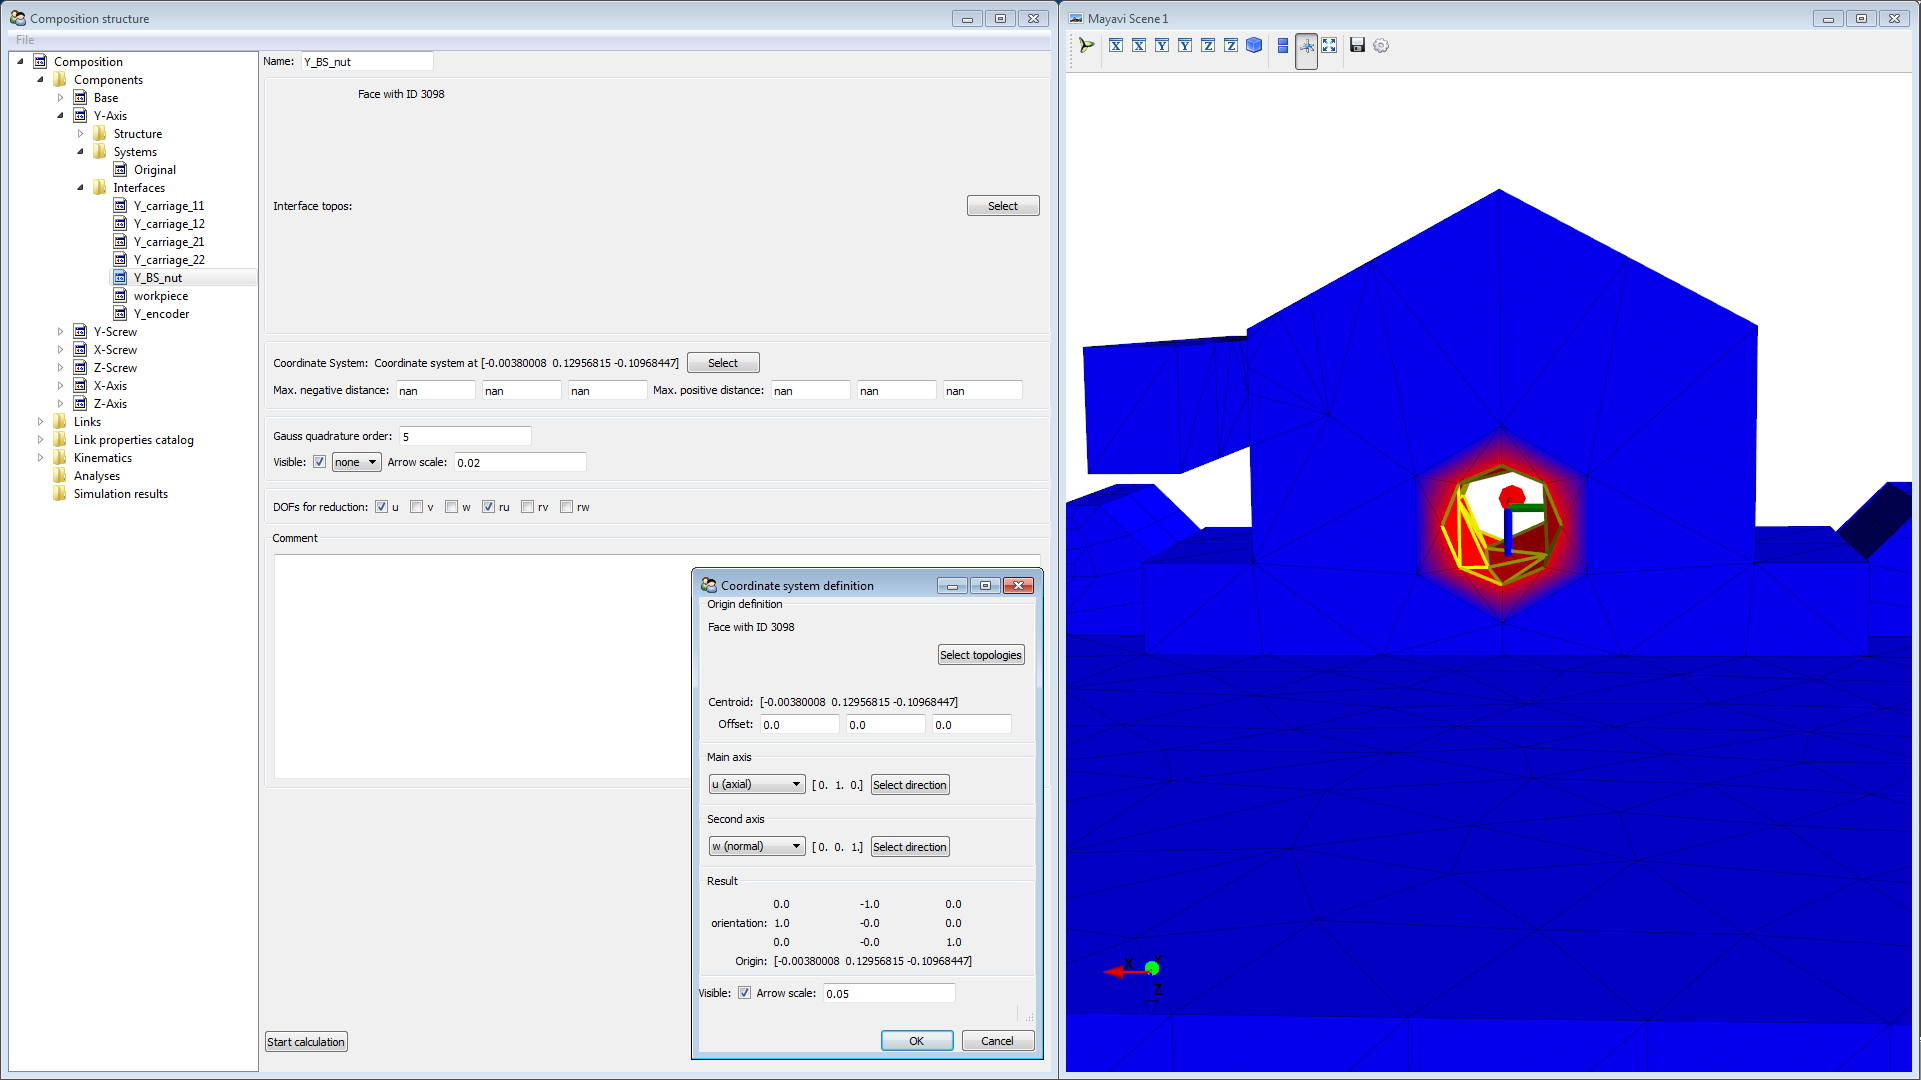Expand the Kinematics folder node
This screenshot has height=1080, width=1921.
point(40,457)
